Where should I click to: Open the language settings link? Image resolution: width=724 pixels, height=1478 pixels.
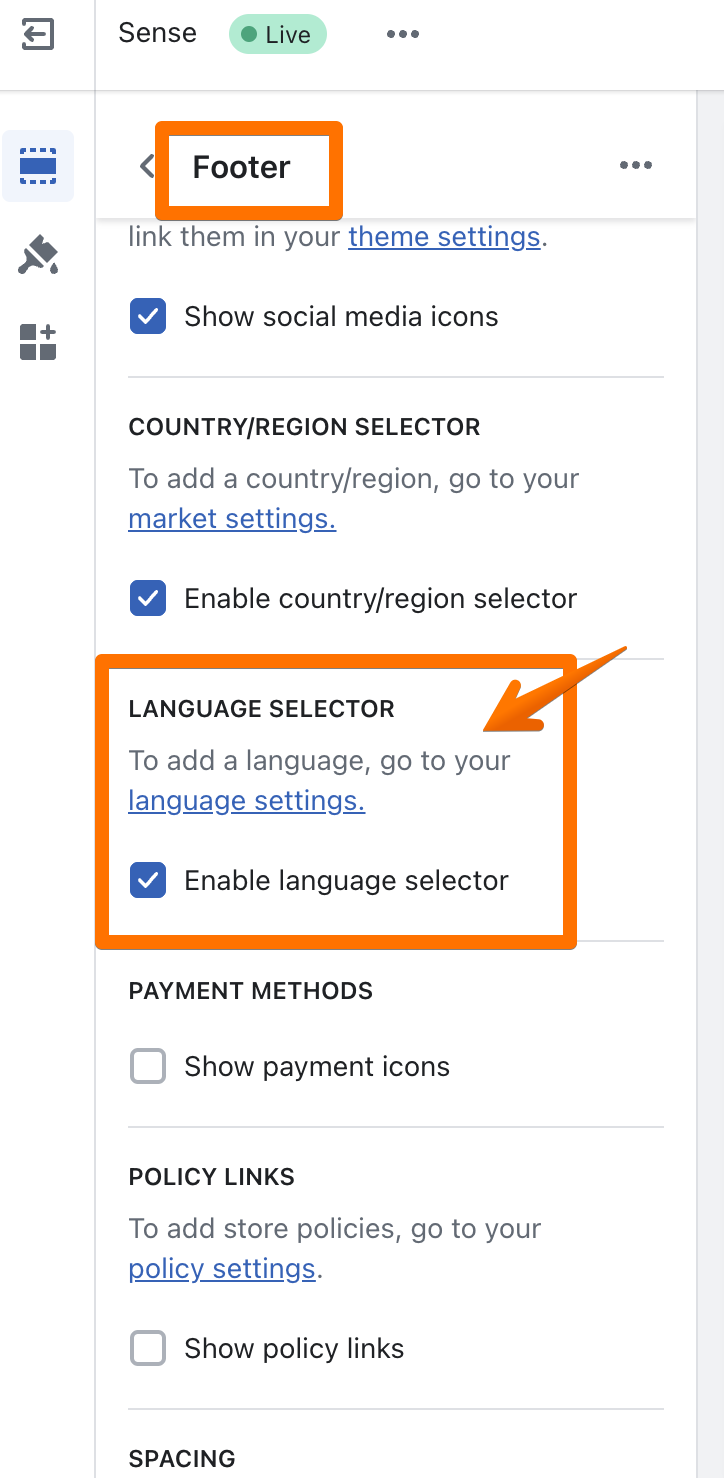(x=247, y=801)
